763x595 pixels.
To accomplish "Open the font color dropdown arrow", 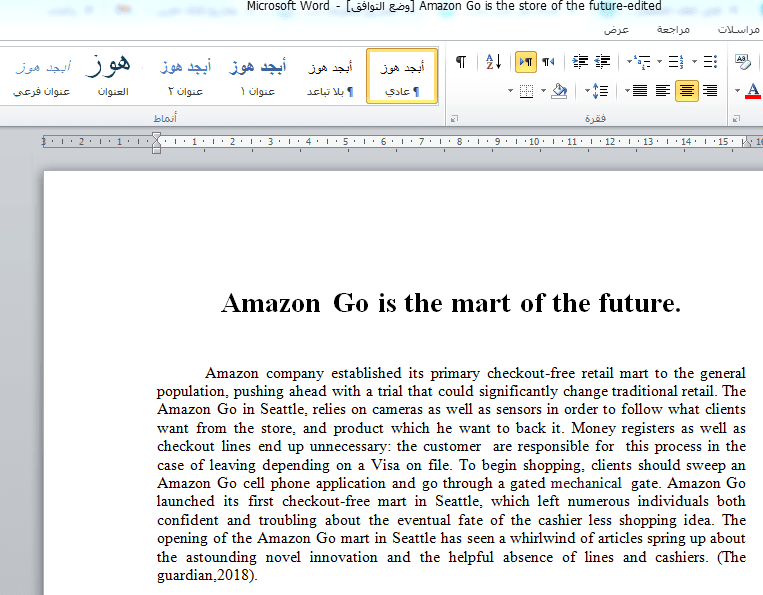I will point(737,91).
